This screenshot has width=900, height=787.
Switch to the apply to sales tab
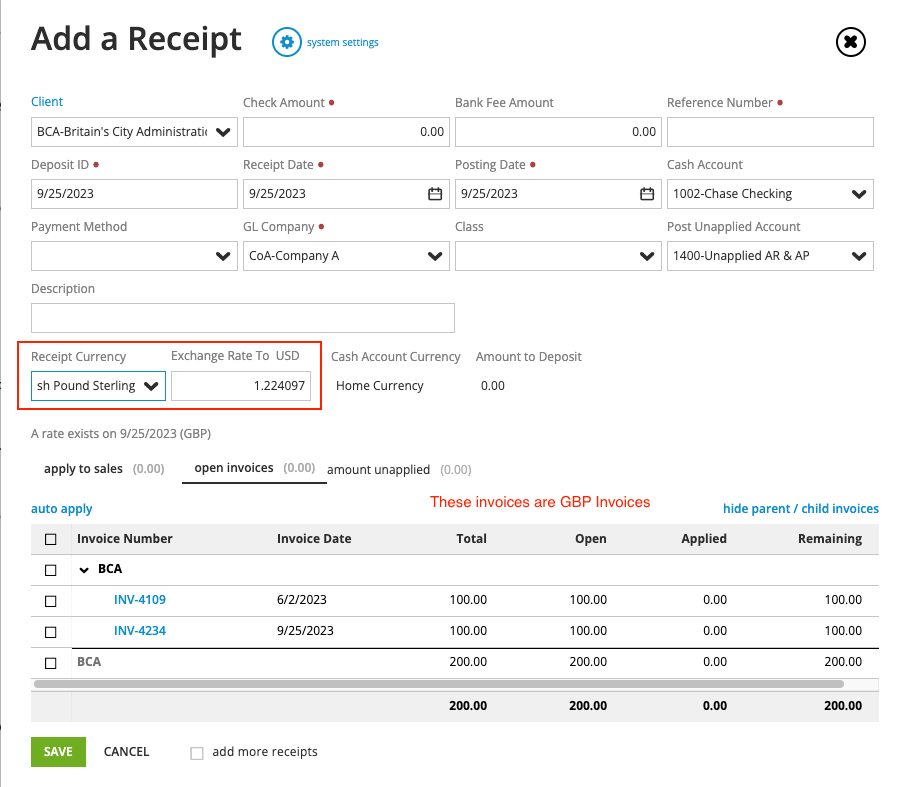[83, 468]
